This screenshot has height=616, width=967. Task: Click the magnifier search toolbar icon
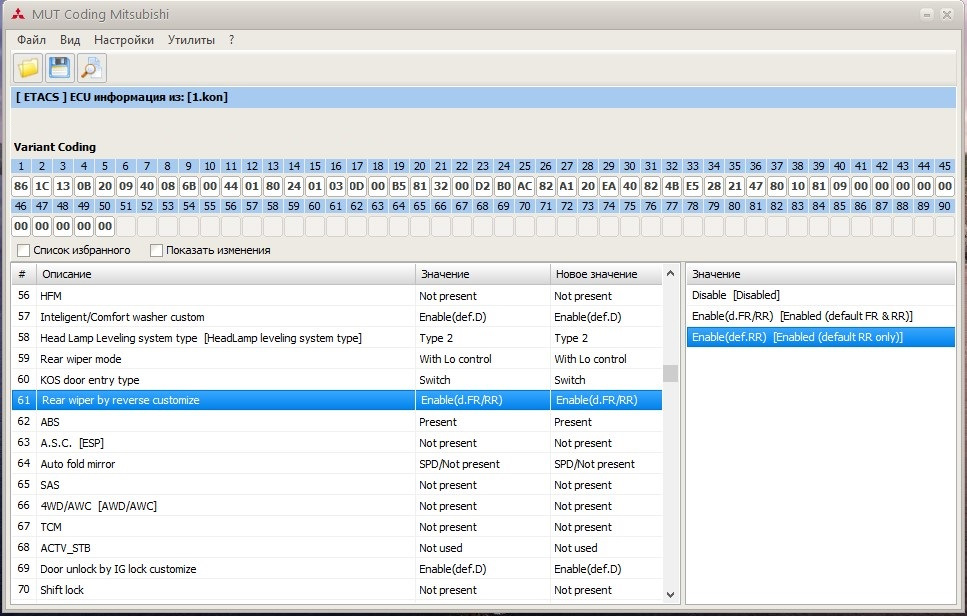(x=91, y=68)
